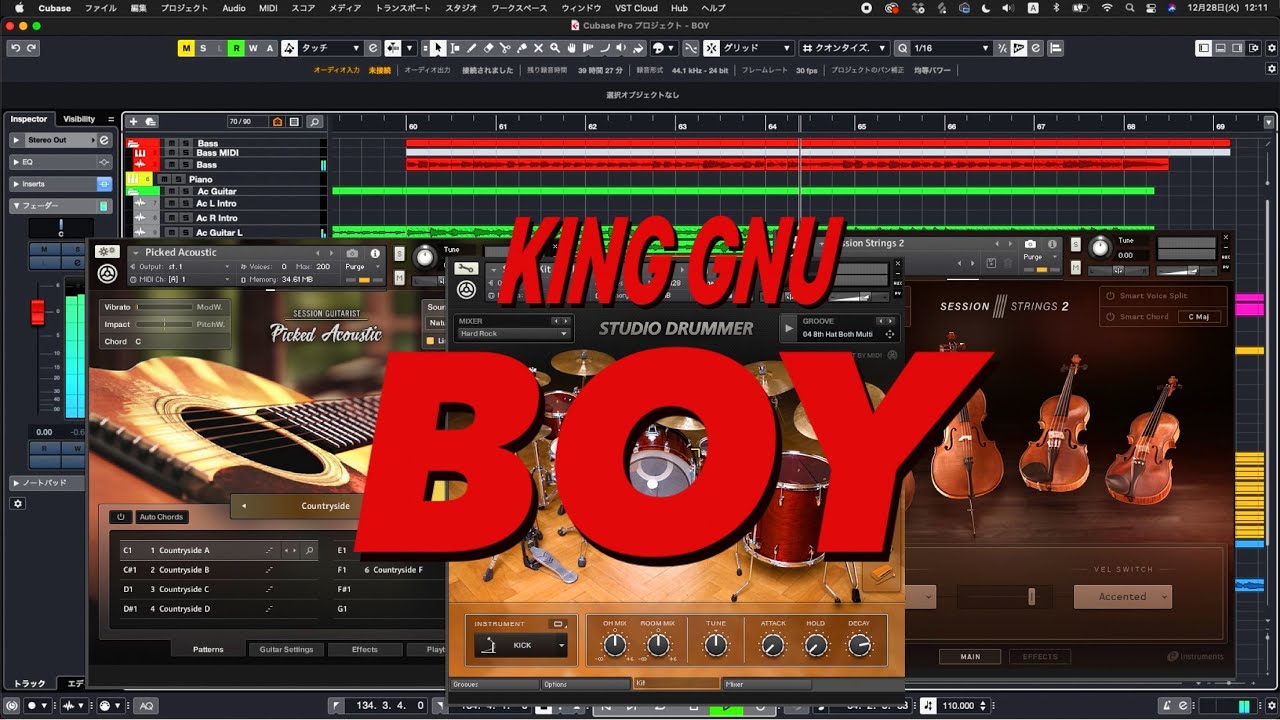Open the EFFECTS tab in Session Strings
This screenshot has height=720, width=1280.
pos(1040,657)
